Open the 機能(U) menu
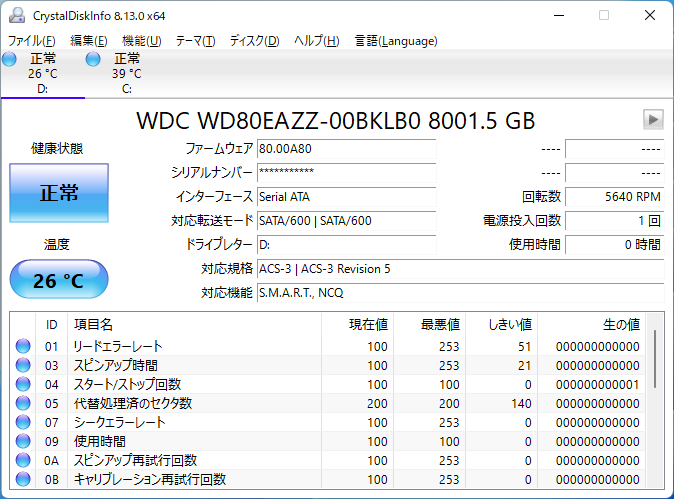 141,41
